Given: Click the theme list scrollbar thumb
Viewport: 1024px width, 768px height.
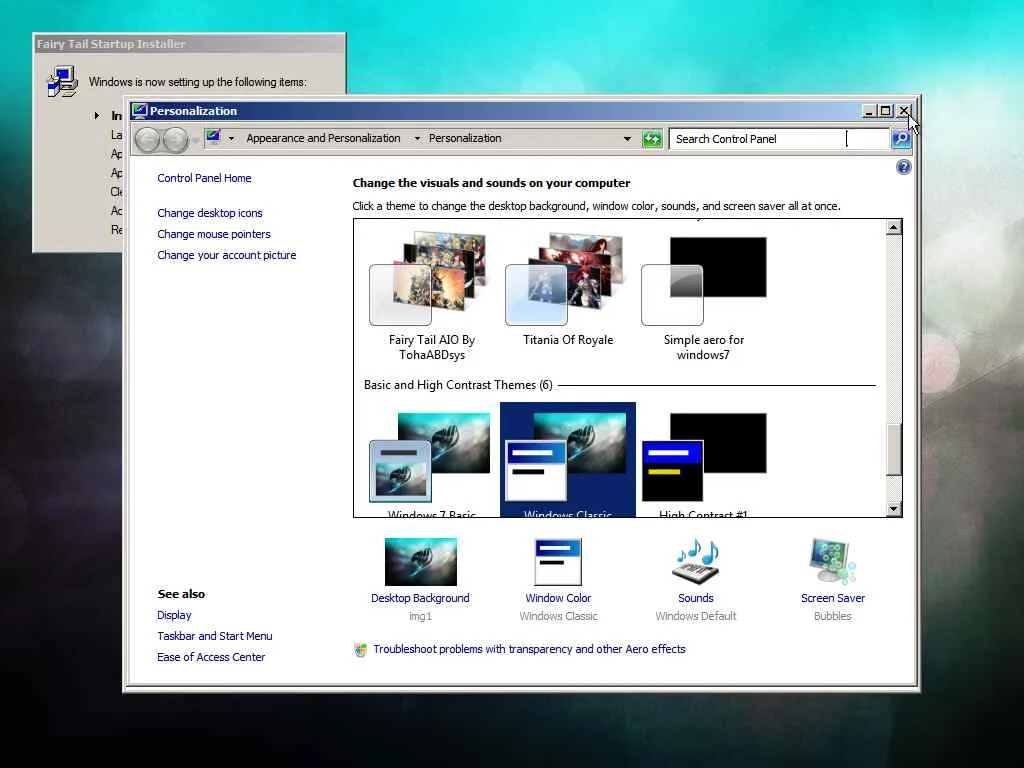Looking at the screenshot, I should coord(894,449).
